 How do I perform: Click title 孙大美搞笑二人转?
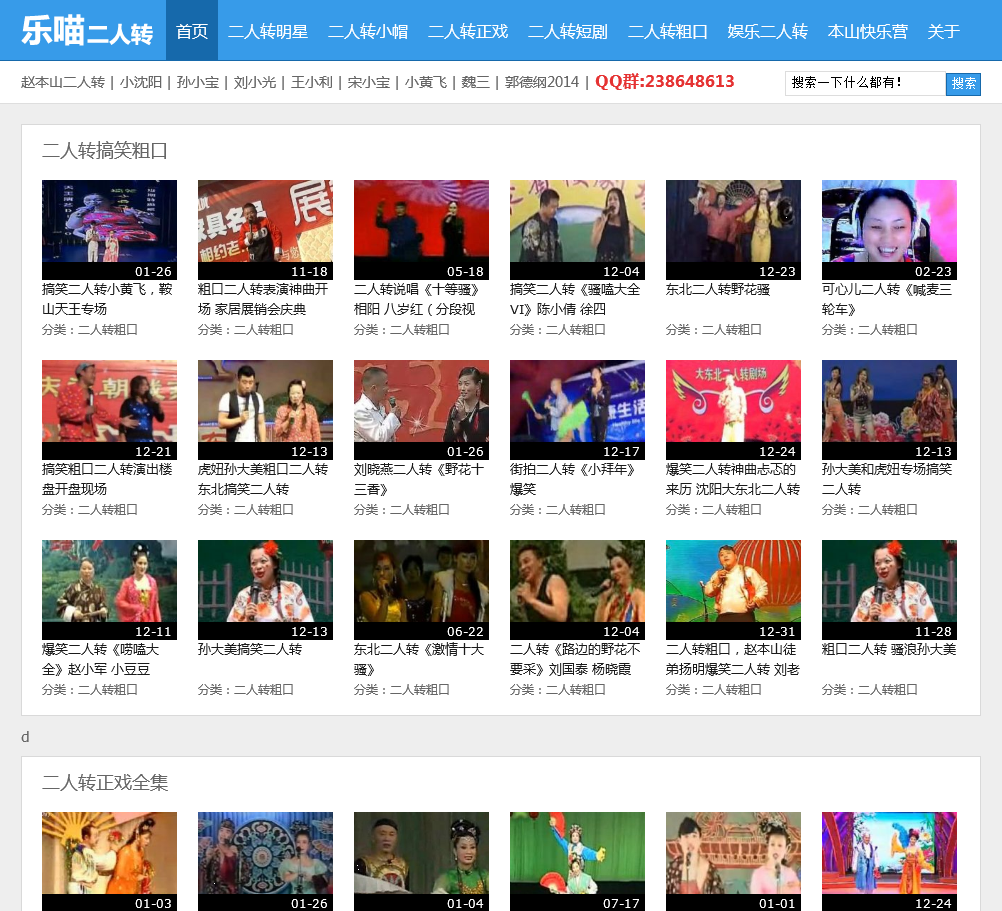(x=250, y=650)
